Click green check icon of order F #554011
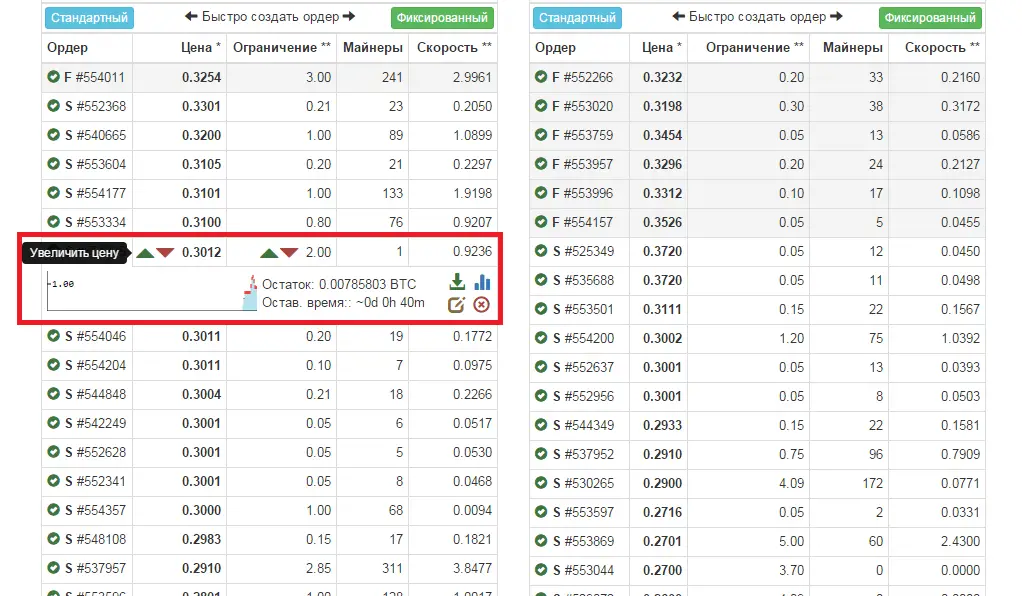The width and height of the screenshot is (1022, 596). click(54, 77)
